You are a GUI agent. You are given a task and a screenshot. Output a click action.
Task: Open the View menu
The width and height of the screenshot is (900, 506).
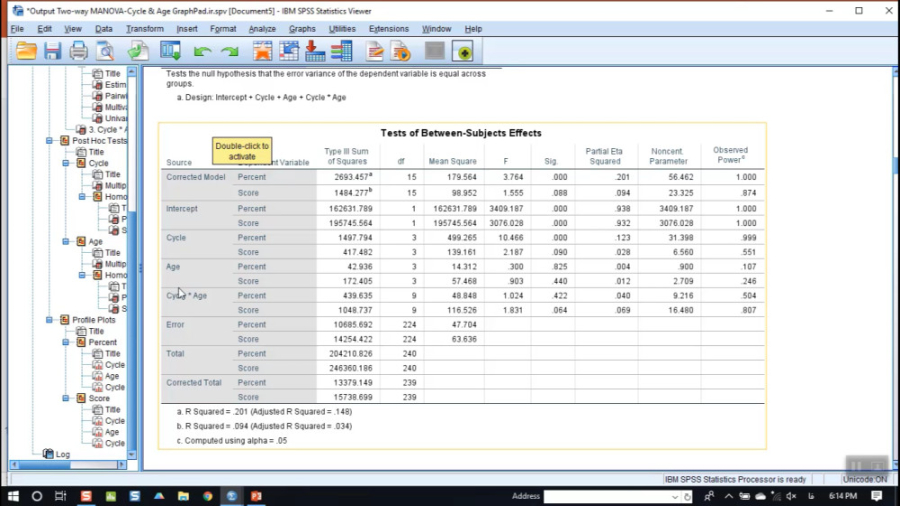click(72, 29)
